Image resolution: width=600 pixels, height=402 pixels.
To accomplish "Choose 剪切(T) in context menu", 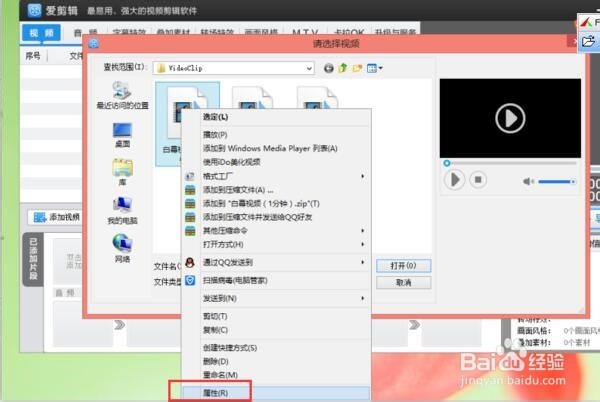I will [276, 316].
